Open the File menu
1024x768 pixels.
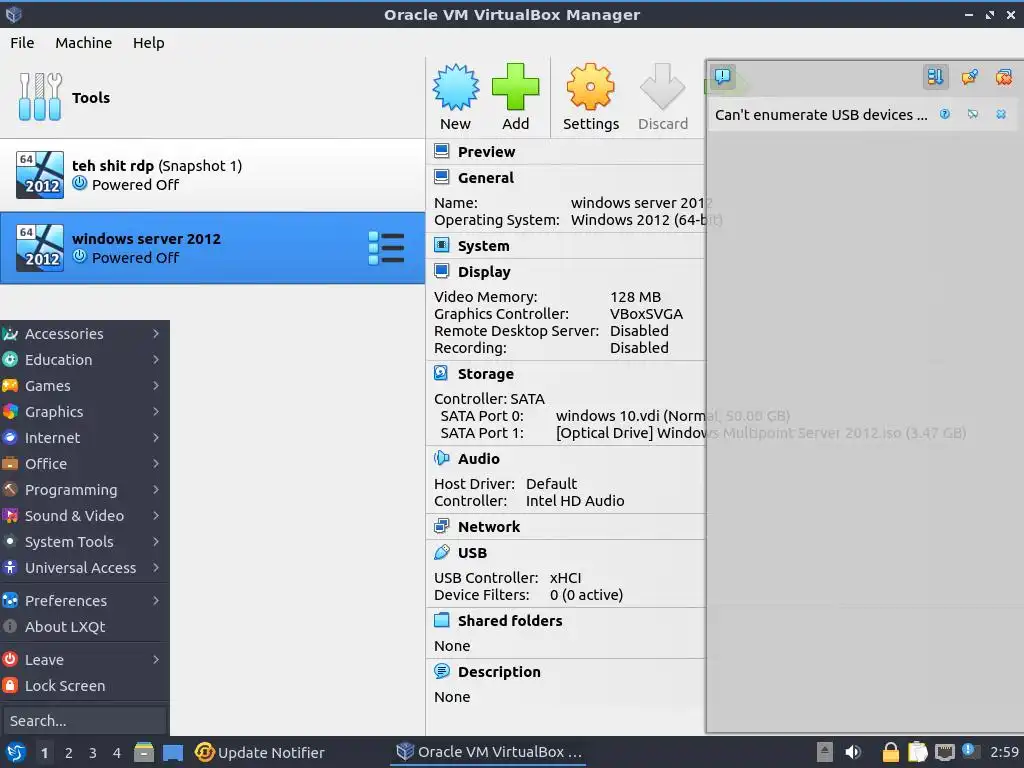coord(22,42)
